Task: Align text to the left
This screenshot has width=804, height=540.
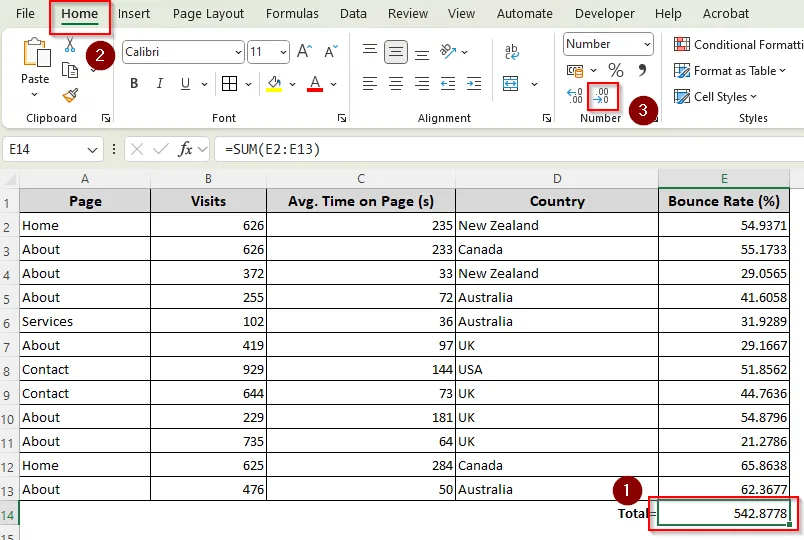Action: (370, 83)
